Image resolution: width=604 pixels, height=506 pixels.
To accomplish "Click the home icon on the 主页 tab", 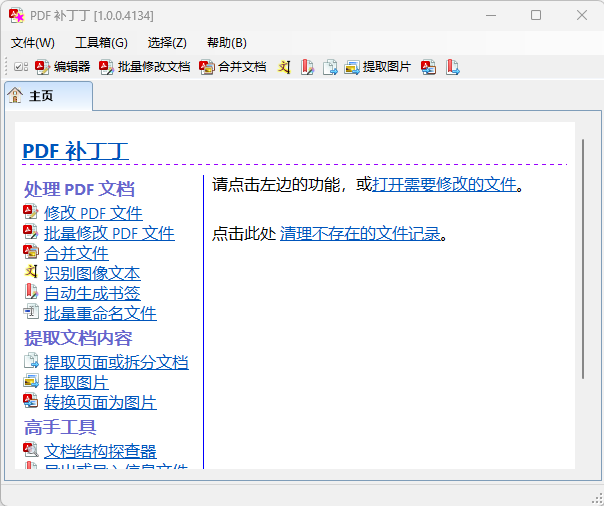I will 15,95.
